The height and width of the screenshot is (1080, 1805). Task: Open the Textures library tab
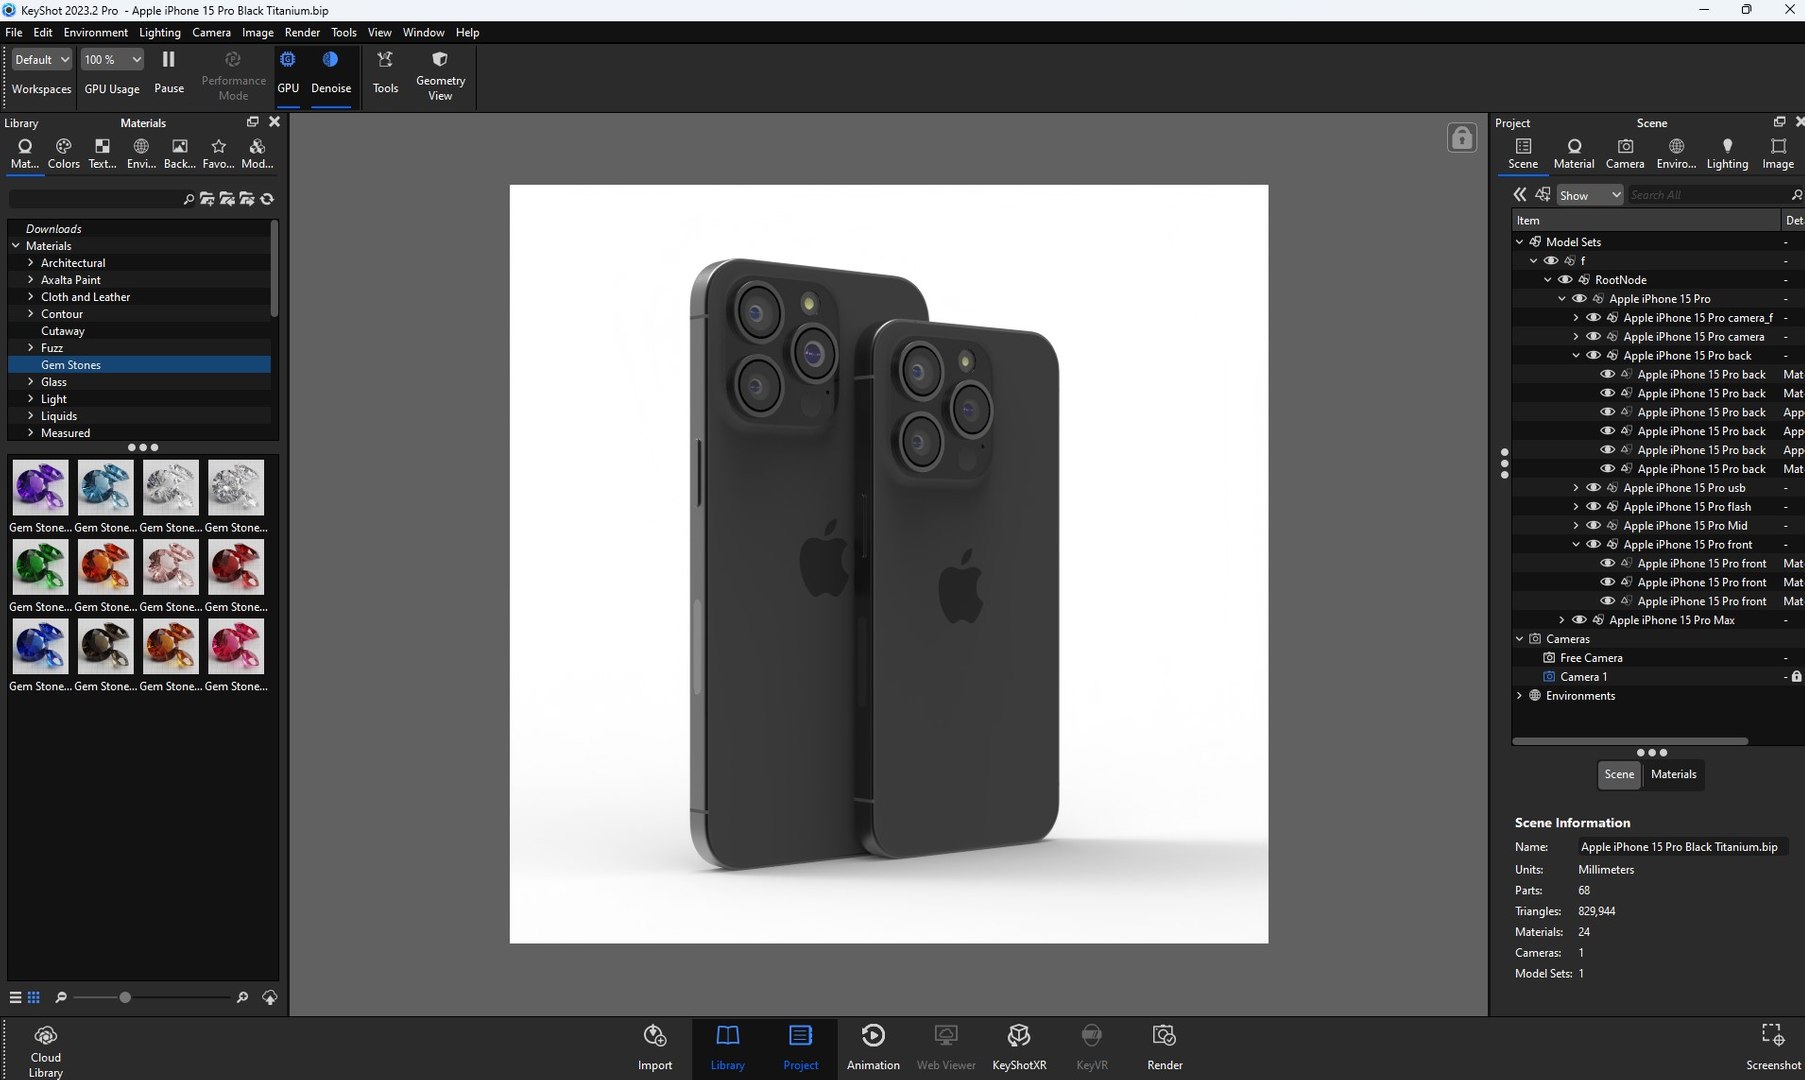pyautogui.click(x=102, y=154)
